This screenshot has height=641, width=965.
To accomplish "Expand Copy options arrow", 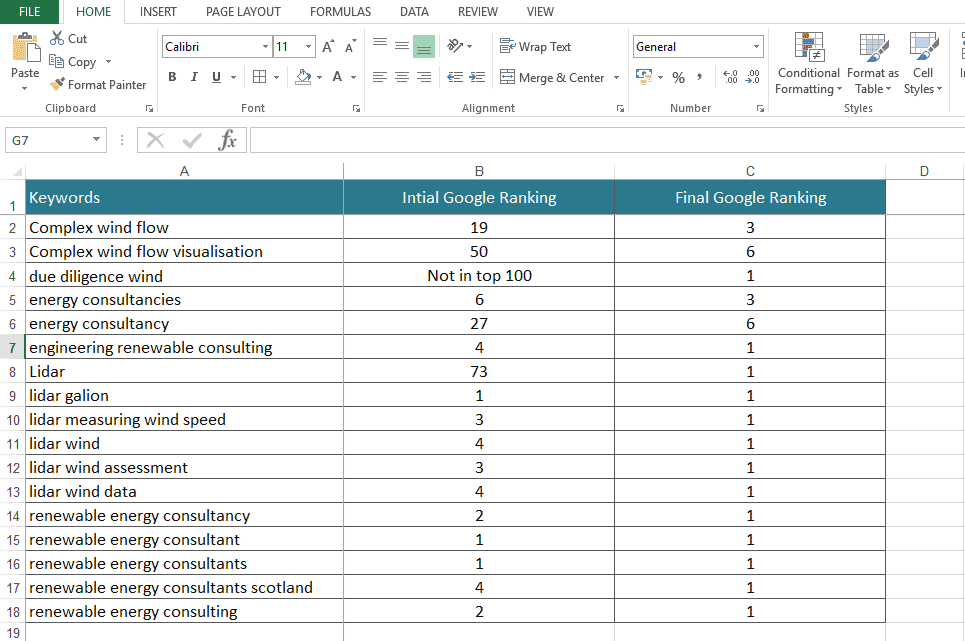I will click(x=108, y=62).
